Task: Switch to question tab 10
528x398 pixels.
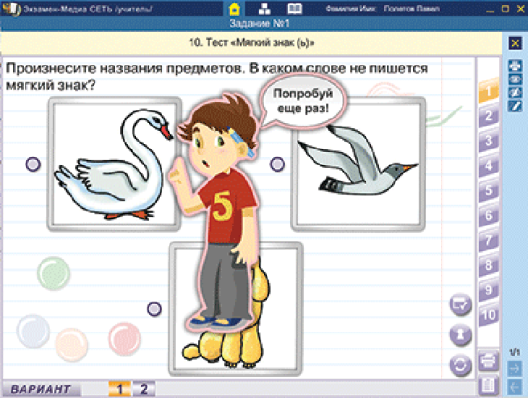Action: (489, 315)
